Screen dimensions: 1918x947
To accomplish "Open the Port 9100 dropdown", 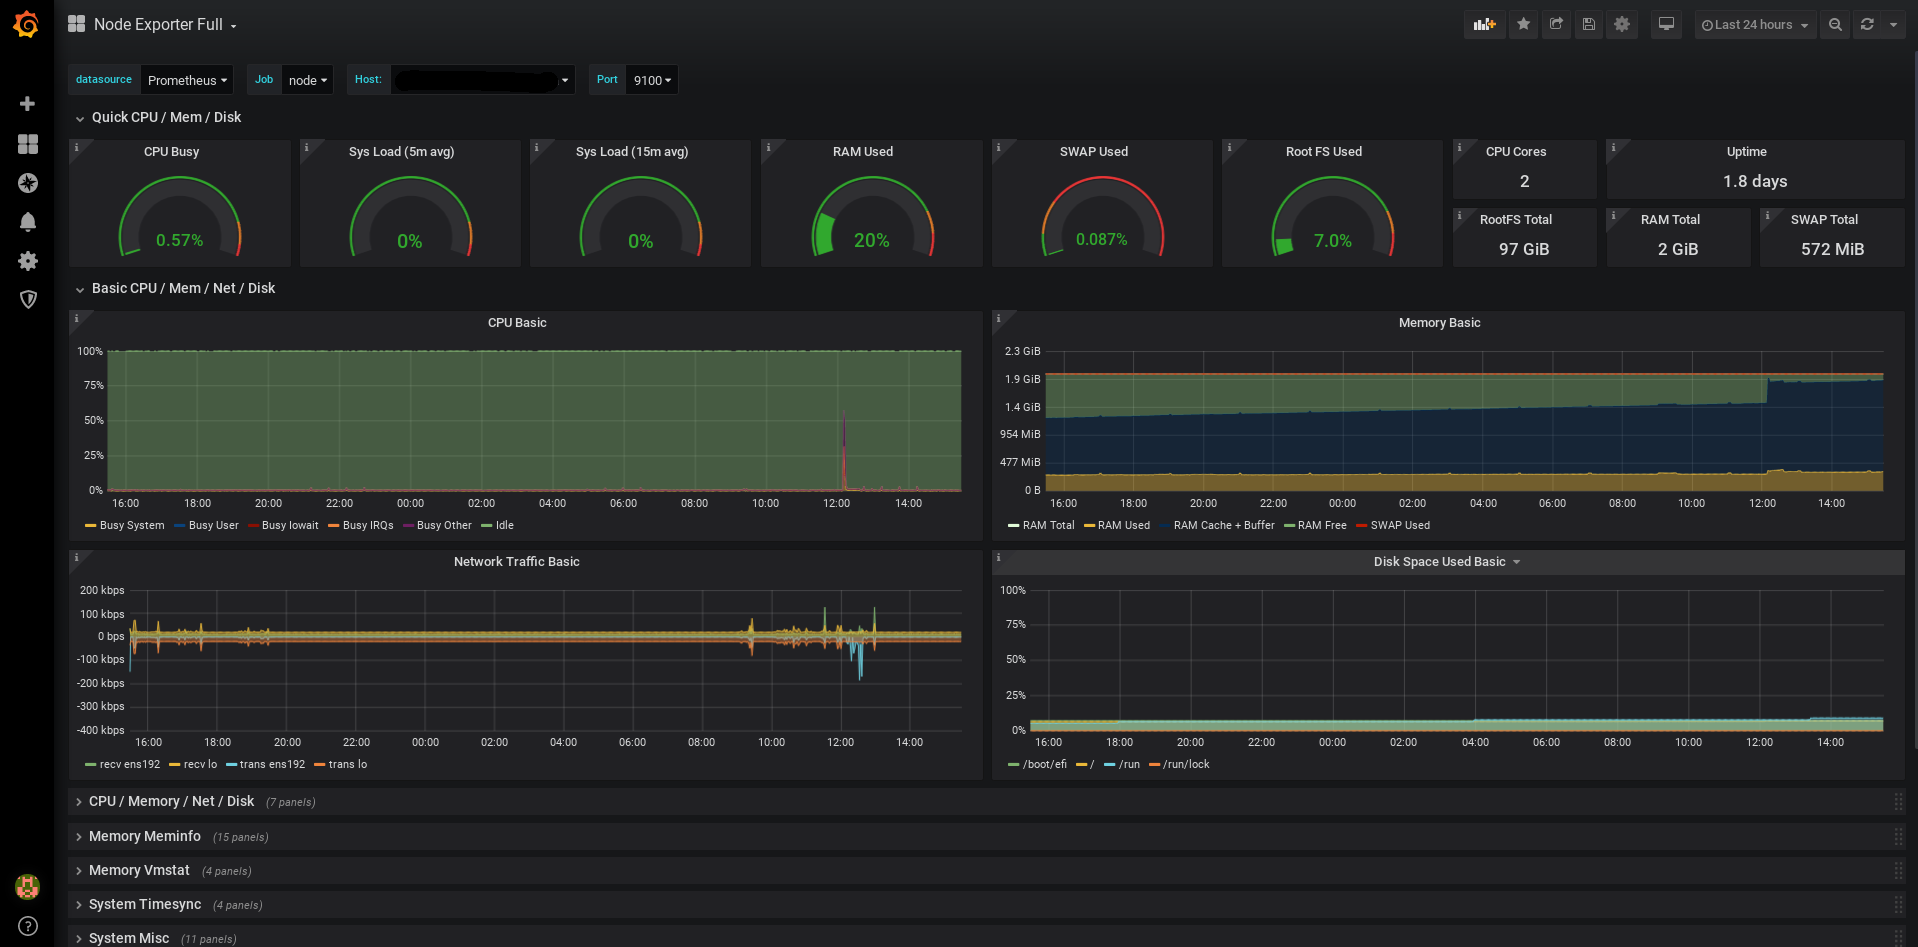I will [651, 80].
